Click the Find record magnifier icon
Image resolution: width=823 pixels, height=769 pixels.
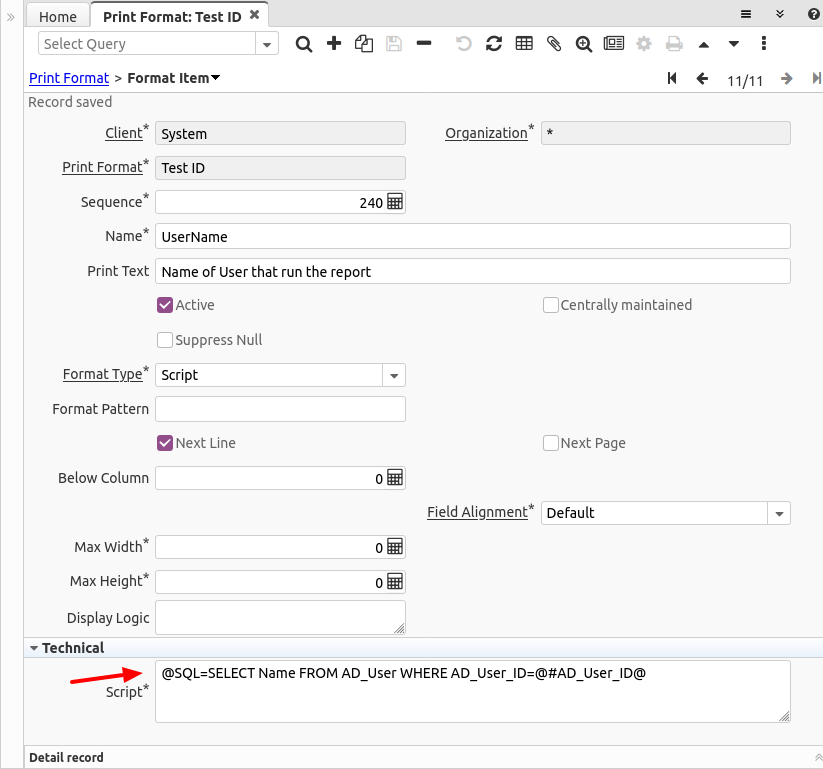(x=304, y=44)
